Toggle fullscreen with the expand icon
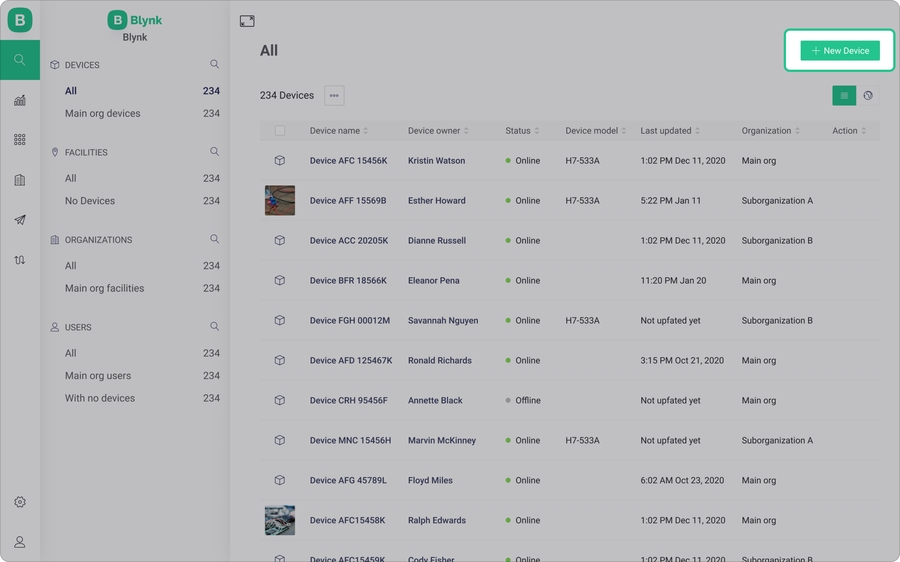 [247, 21]
